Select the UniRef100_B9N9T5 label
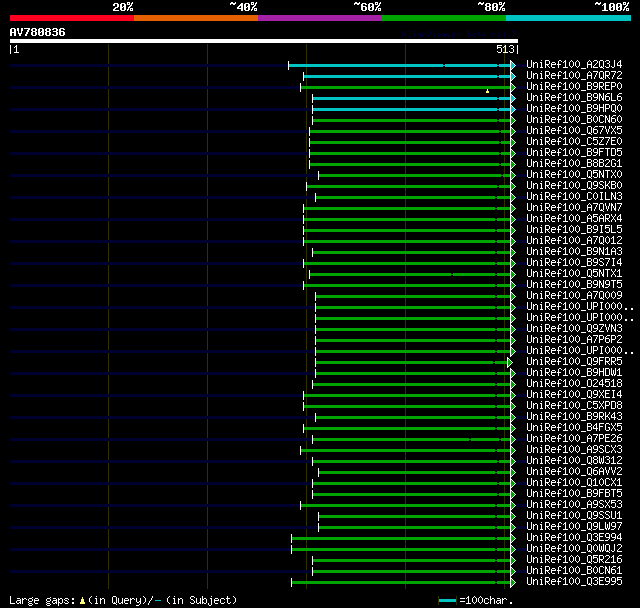The width and height of the screenshot is (640, 608). (574, 285)
